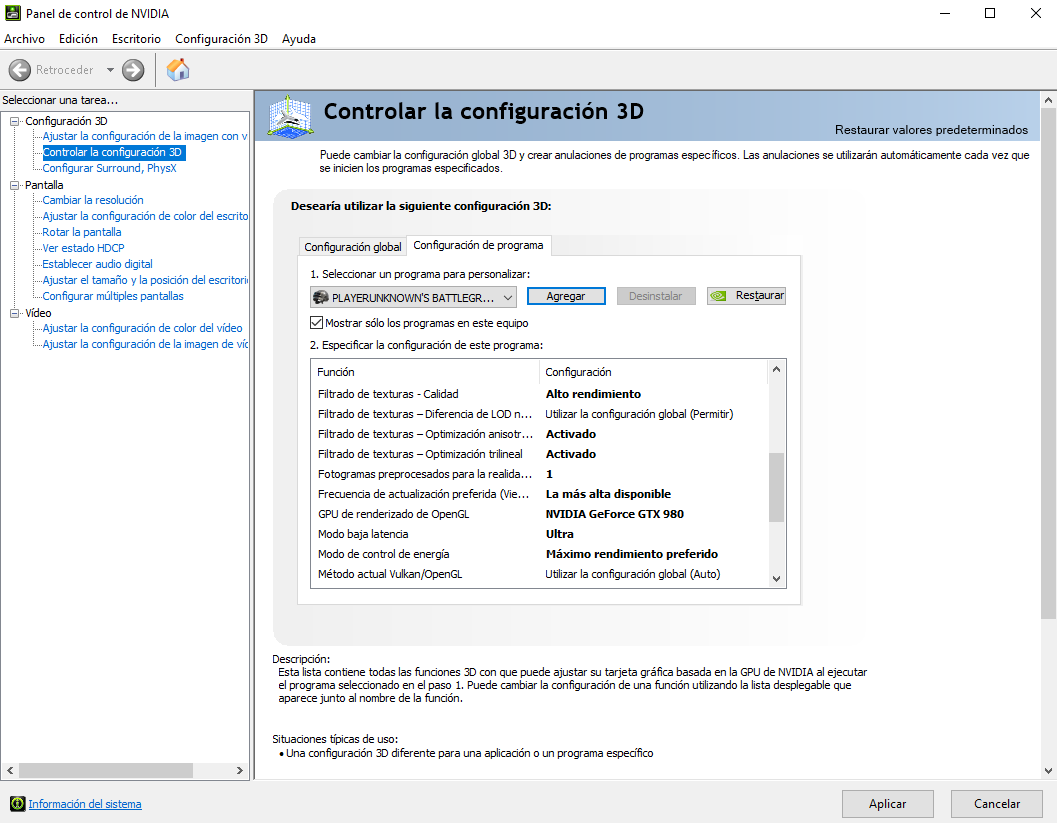Image resolution: width=1057 pixels, height=823 pixels.
Task: Select Filtrado de texturas – Optimización anisotrópica row
Action: point(539,434)
